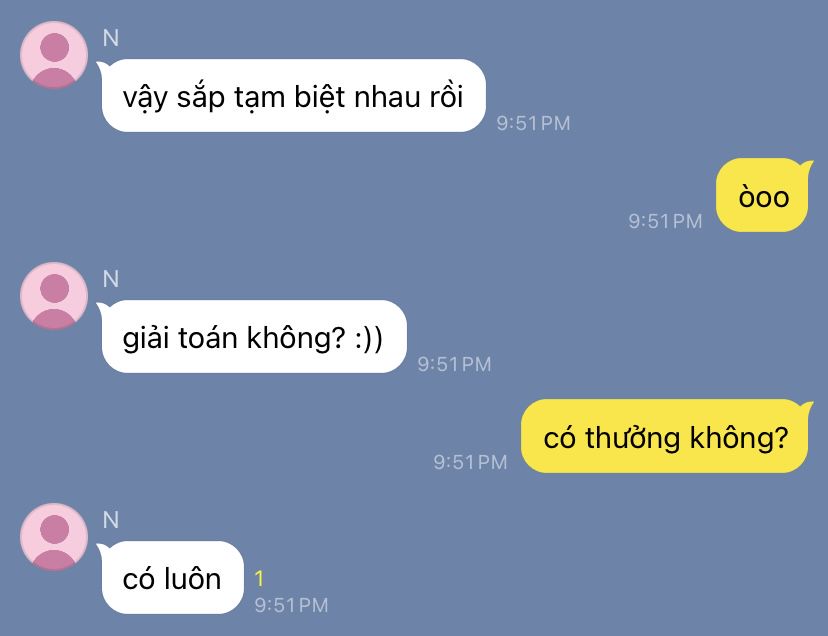Screen dimensions: 828x636
Task: Tap timestamp under reaction count near "có luôn"
Action: 291,605
